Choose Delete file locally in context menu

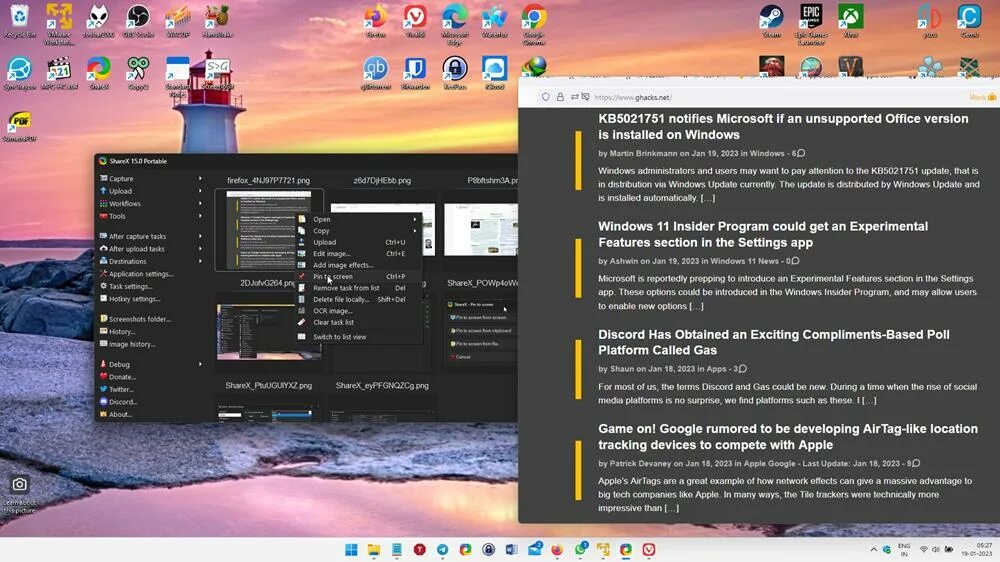coord(358,299)
